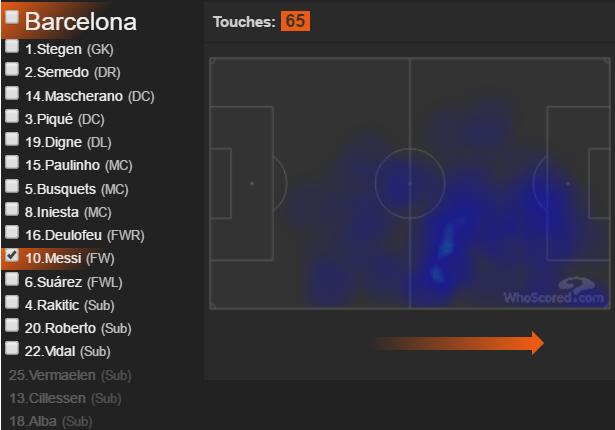Enable the 20.Roberto (Sub) checkbox
The image size is (615, 430).
(12, 326)
